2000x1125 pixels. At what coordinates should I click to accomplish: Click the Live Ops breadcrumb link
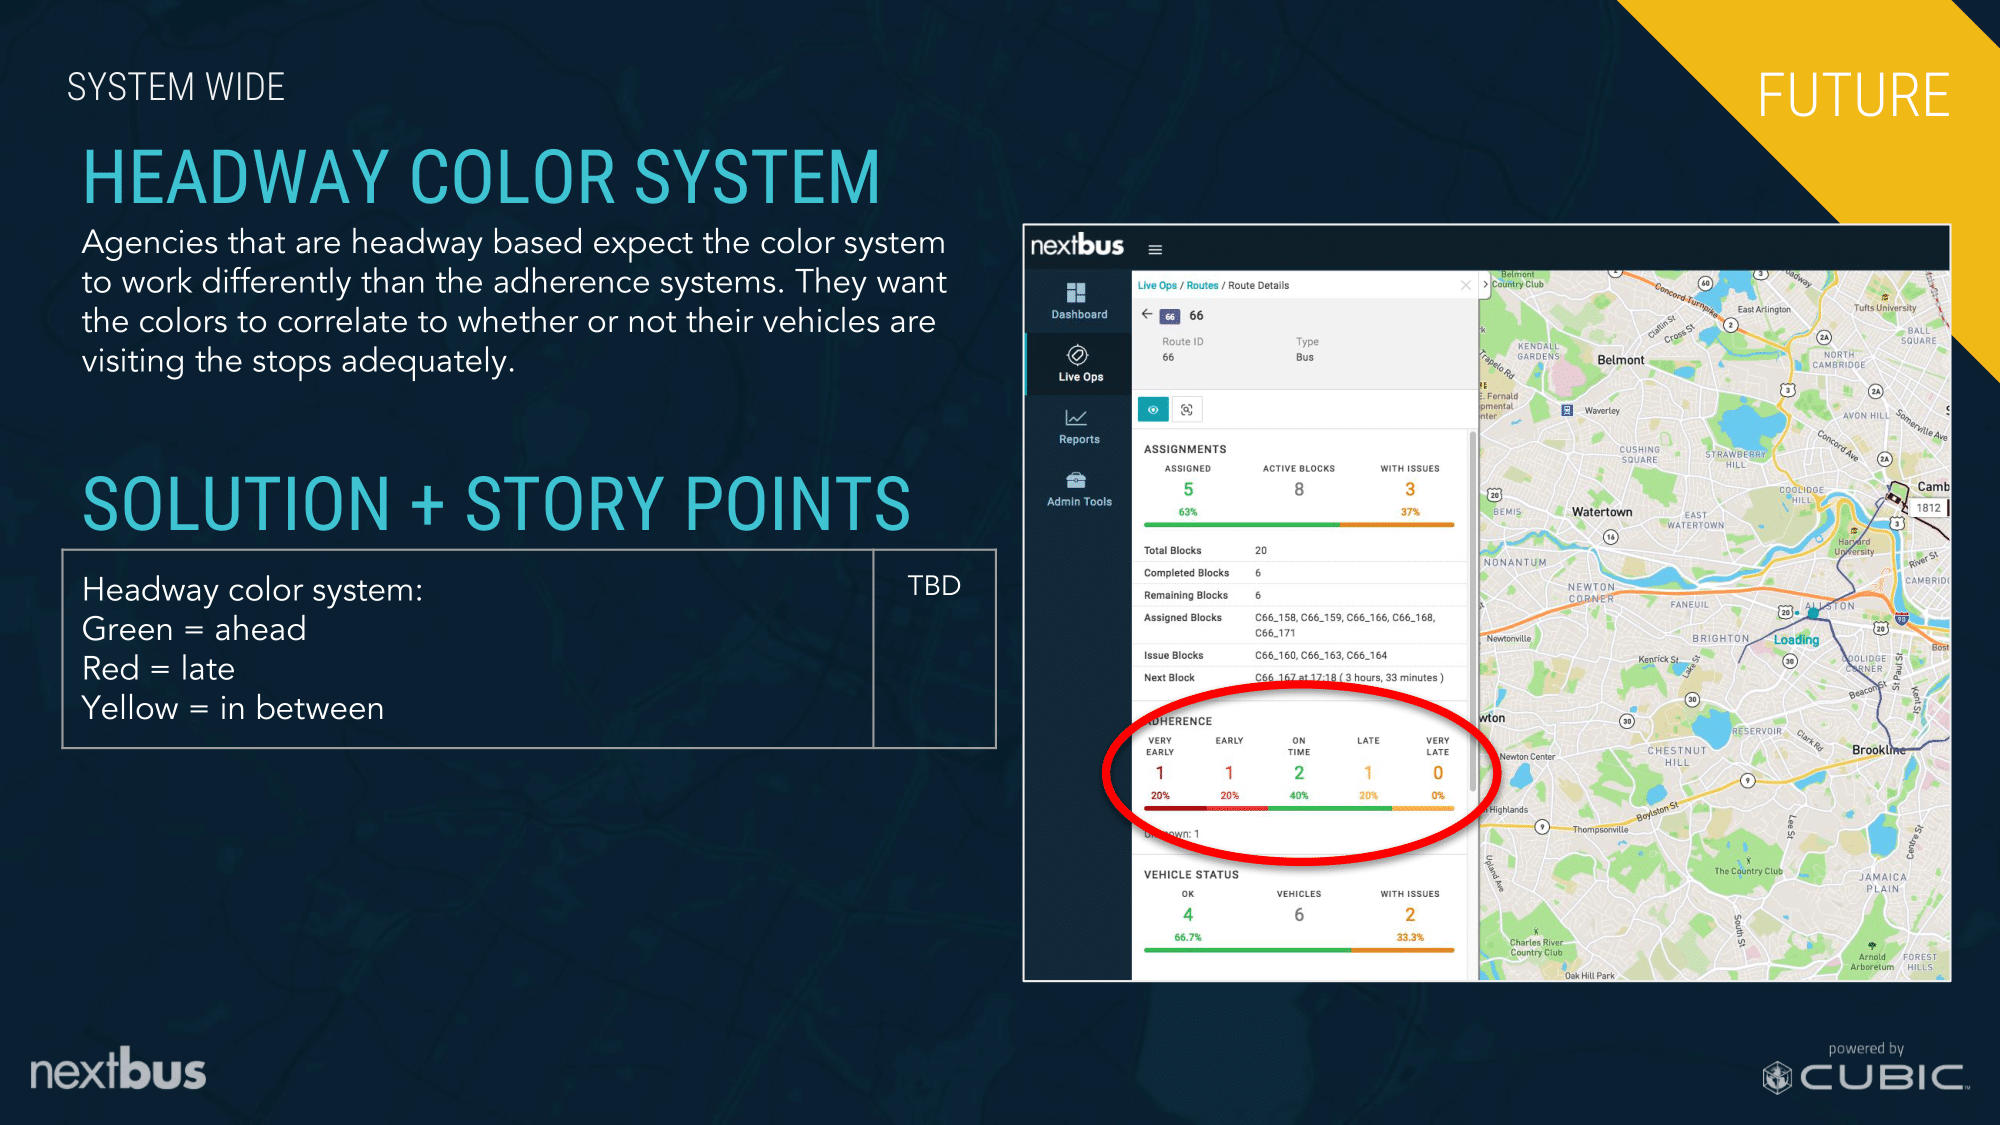click(x=1157, y=286)
